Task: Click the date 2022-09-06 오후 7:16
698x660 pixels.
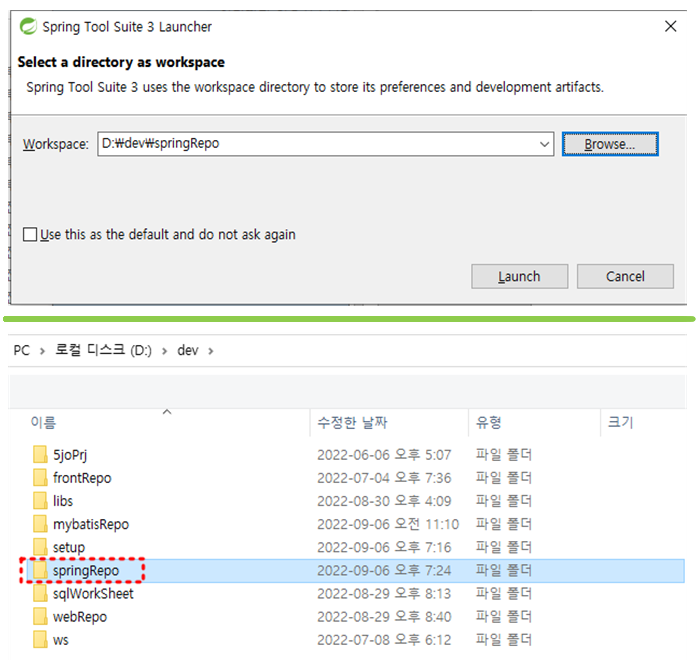Action: point(384,547)
